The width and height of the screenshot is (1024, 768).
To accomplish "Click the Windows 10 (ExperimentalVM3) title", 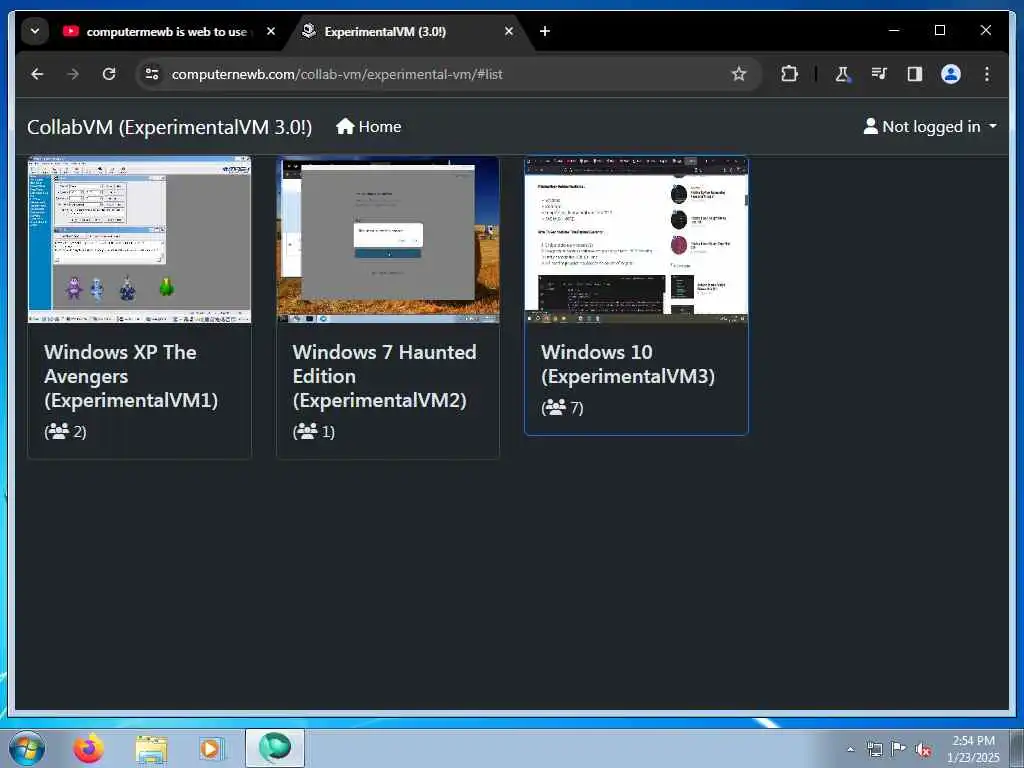I will (x=628, y=364).
